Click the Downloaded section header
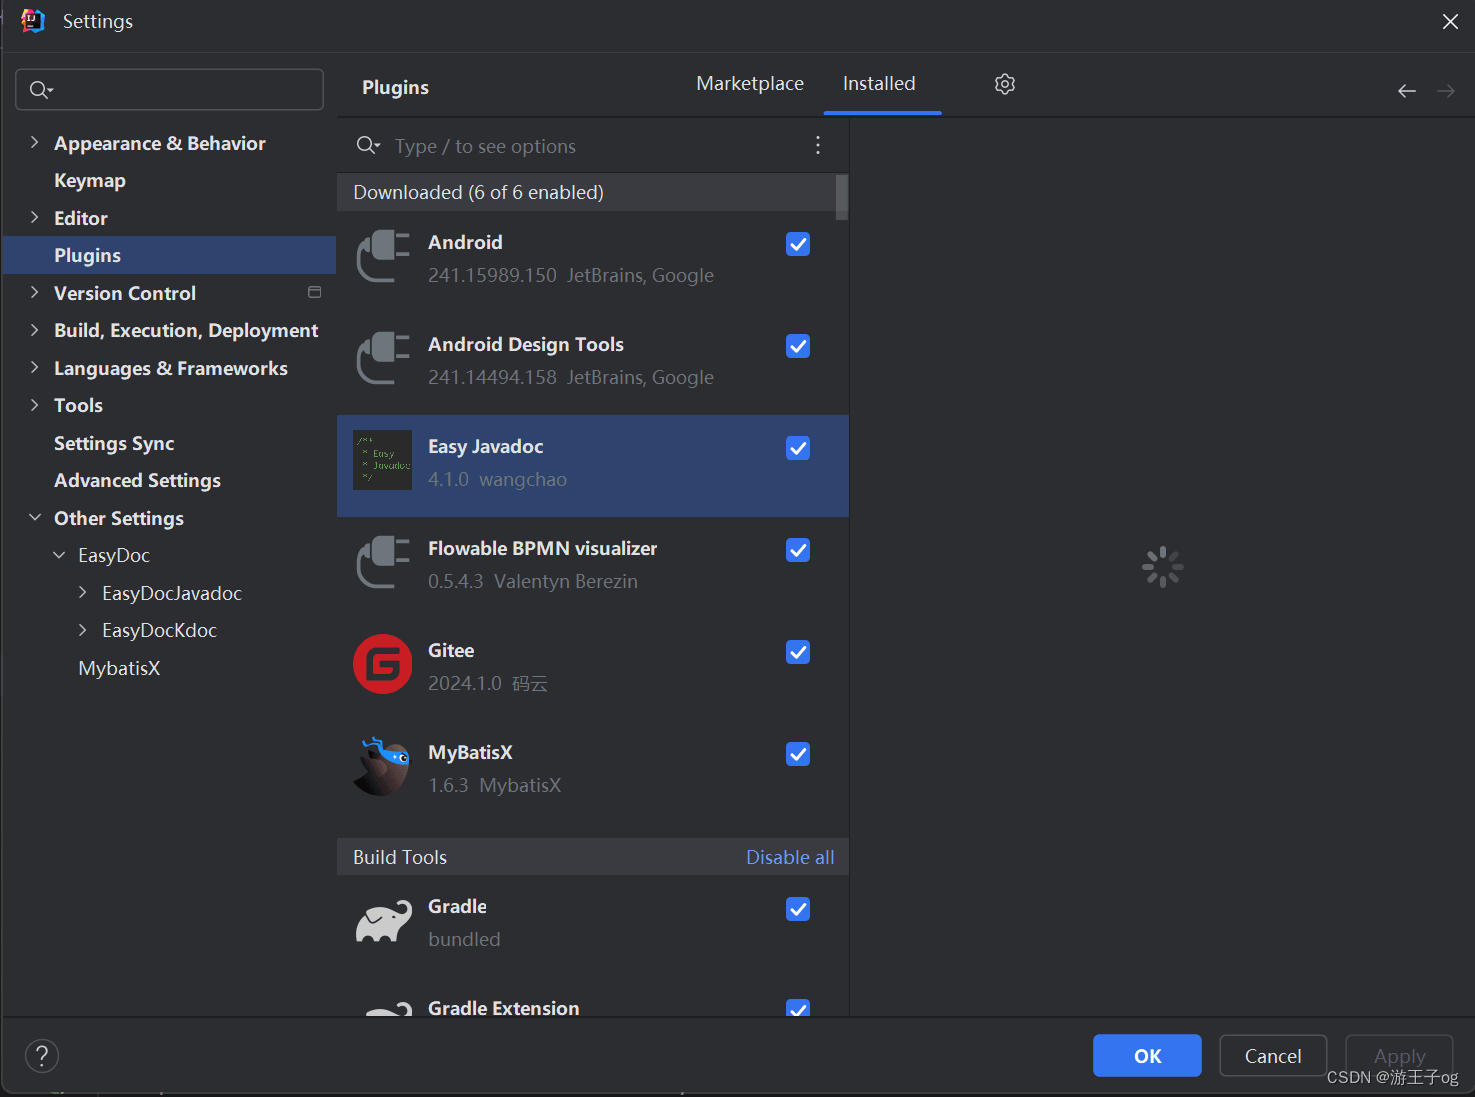 point(586,192)
